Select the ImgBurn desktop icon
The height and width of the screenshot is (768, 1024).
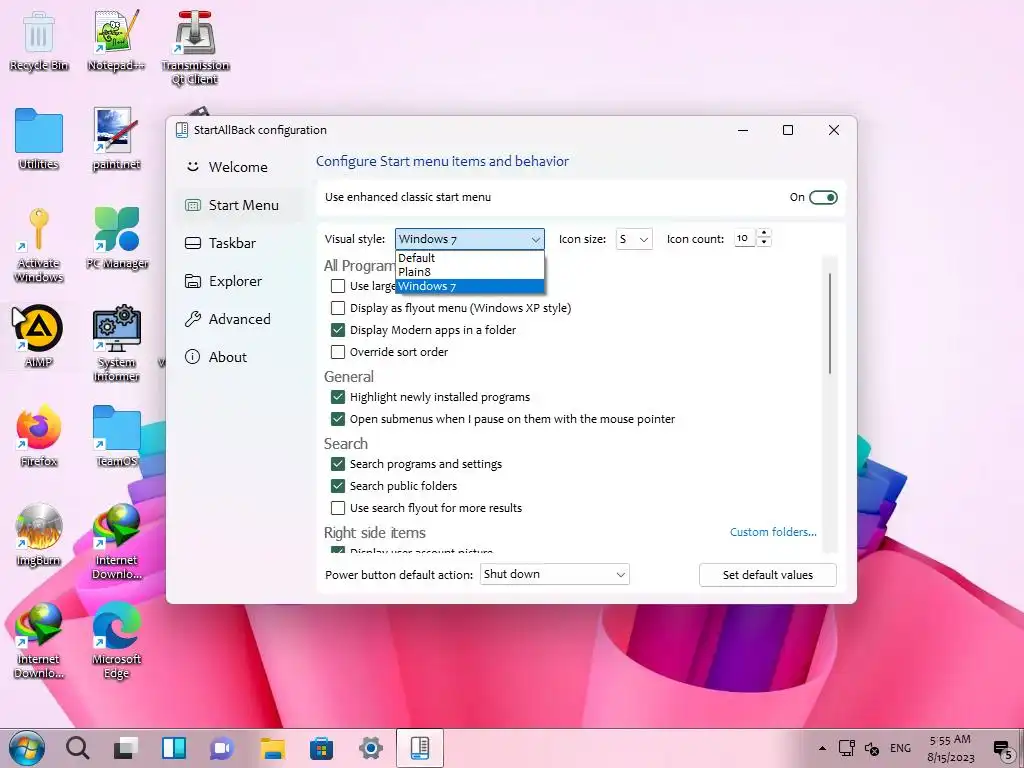(x=39, y=535)
